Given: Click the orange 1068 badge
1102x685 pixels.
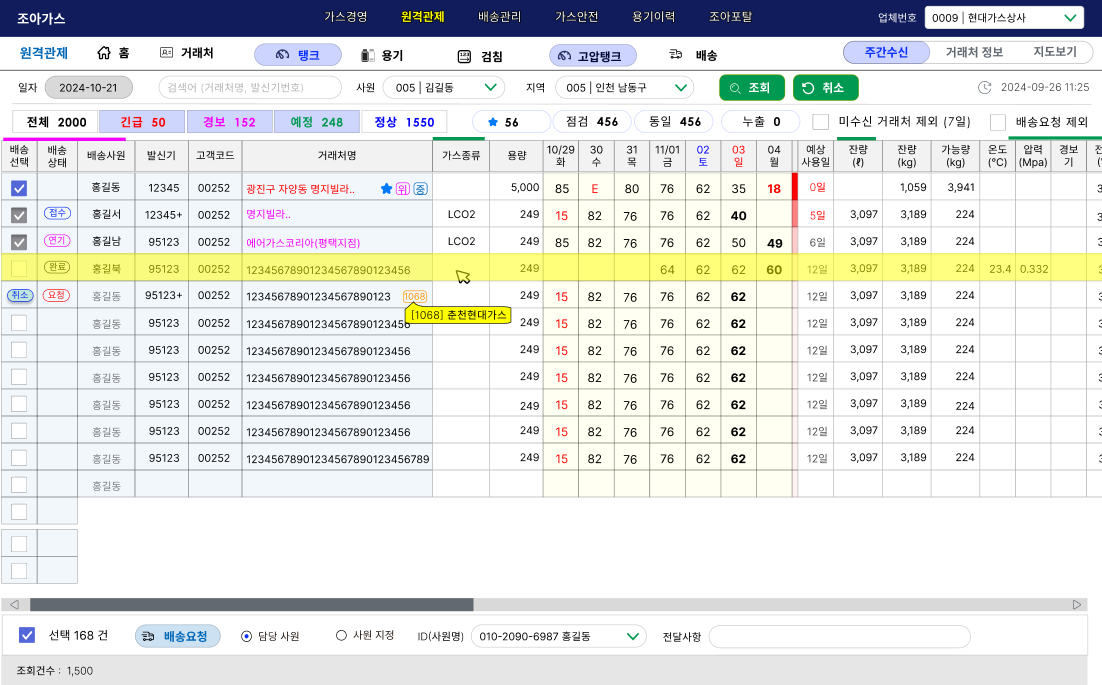Looking at the screenshot, I should [415, 296].
